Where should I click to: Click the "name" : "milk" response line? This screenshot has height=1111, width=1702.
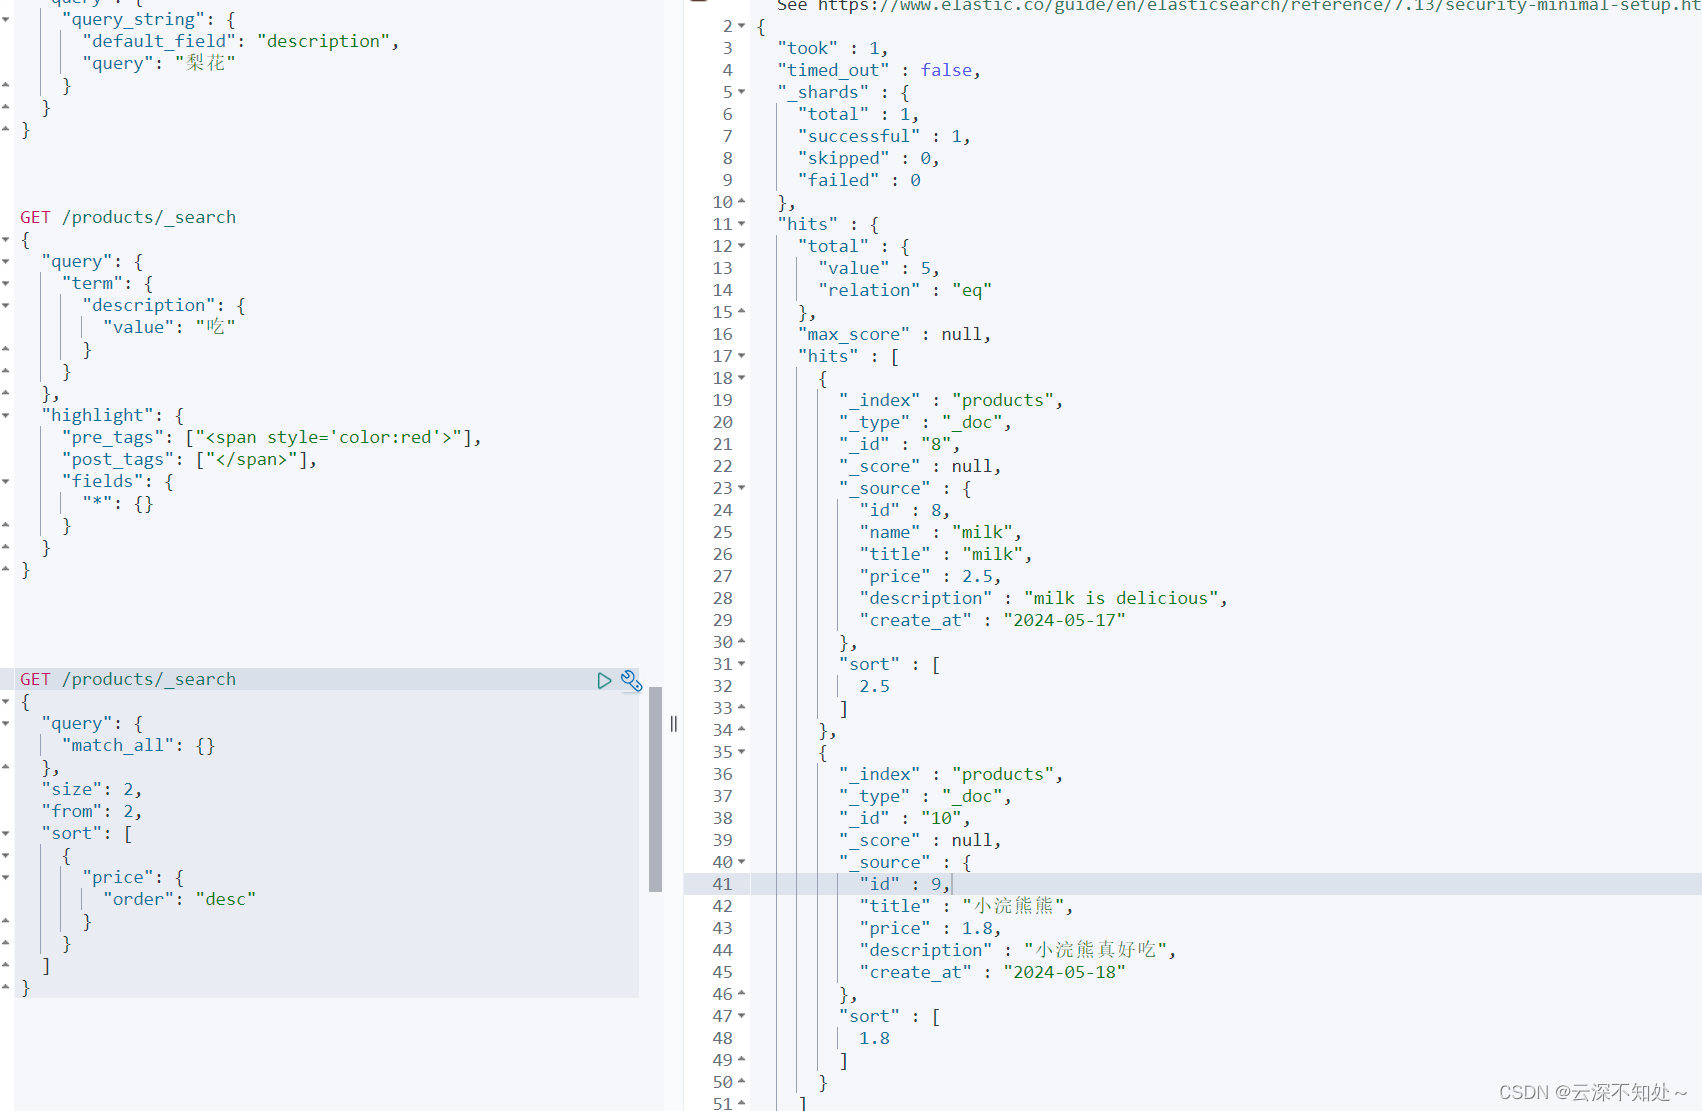pos(940,532)
